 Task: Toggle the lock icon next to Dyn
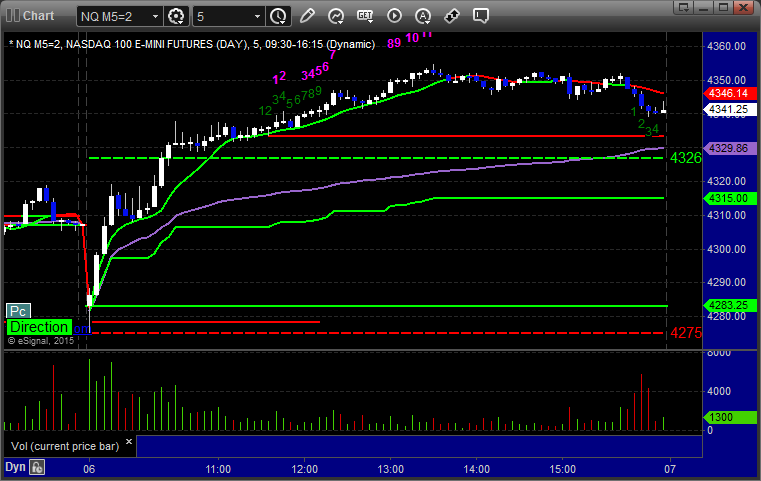(37, 467)
